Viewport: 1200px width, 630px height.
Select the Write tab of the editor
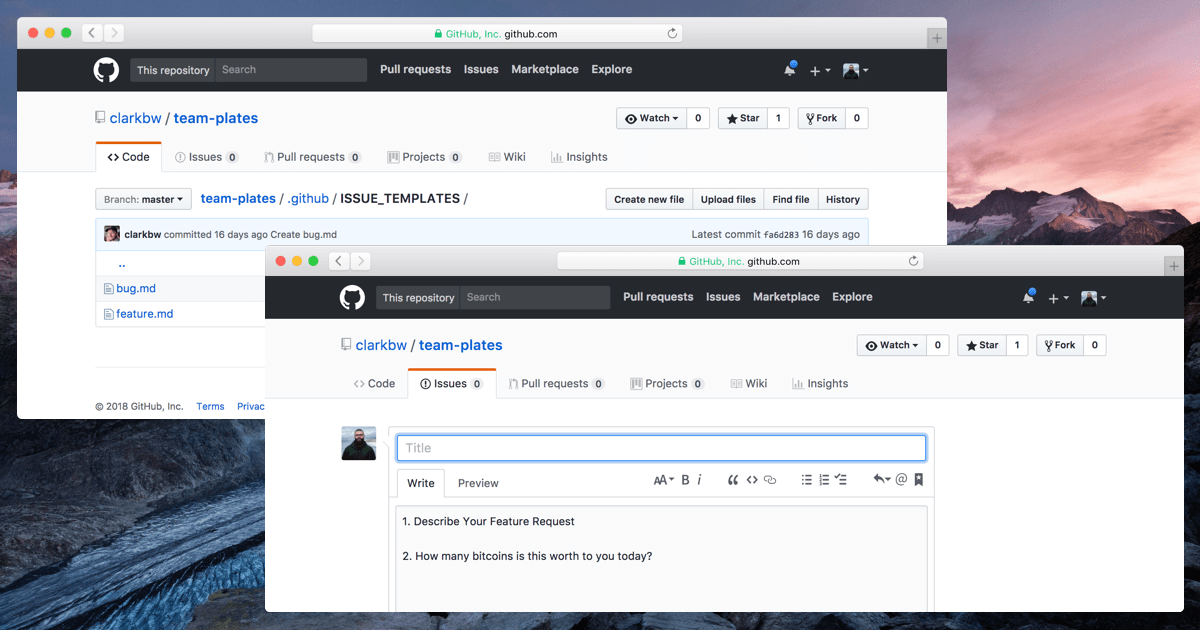(421, 483)
